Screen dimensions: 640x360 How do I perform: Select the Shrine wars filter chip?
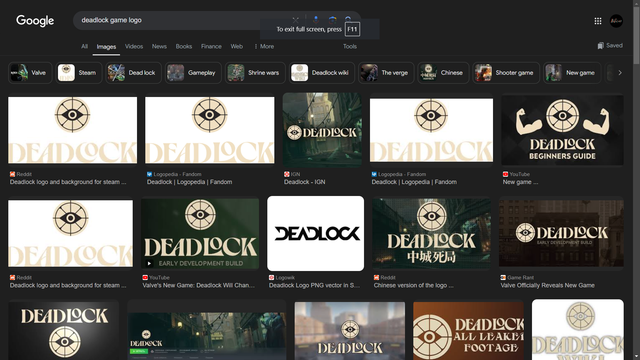pos(255,73)
